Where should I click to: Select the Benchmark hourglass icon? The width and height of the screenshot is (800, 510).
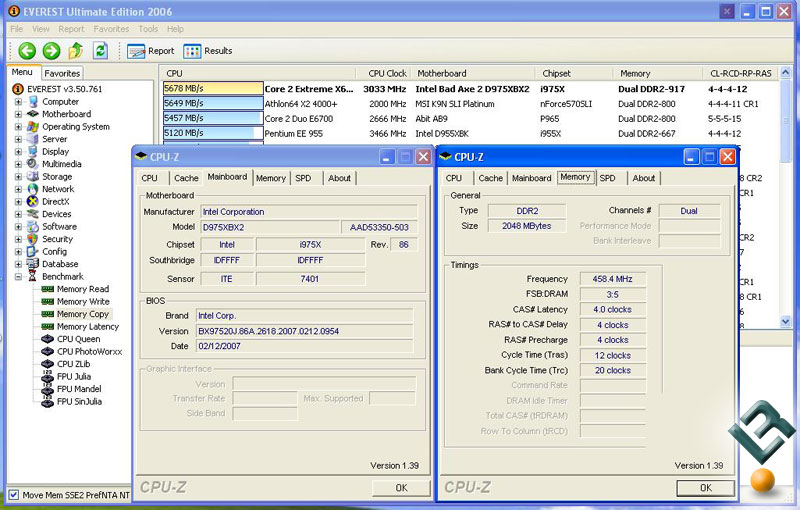(33, 276)
